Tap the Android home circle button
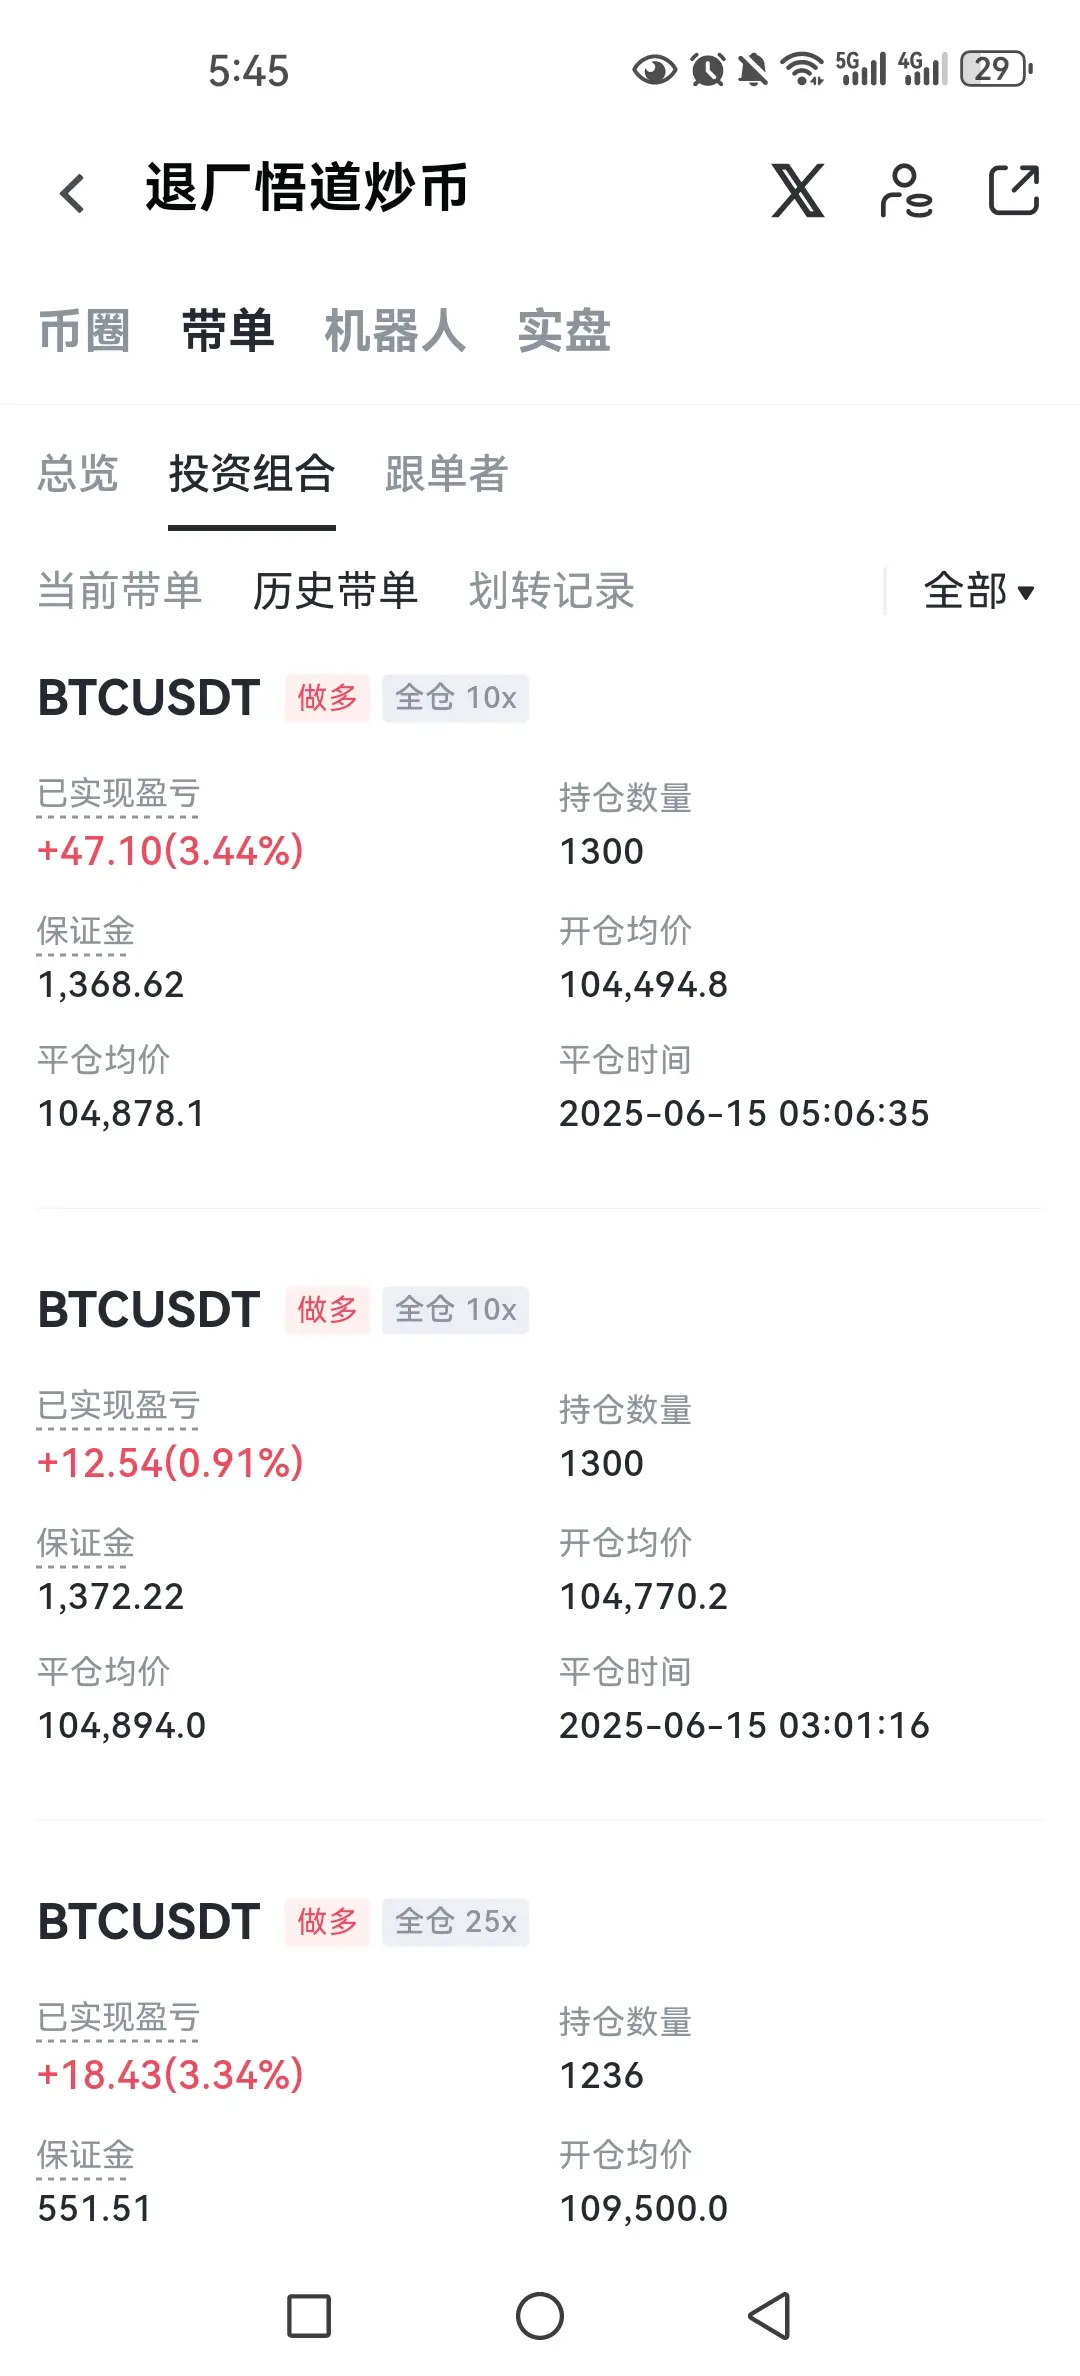This screenshot has width=1080, height=2376. coord(540,2316)
